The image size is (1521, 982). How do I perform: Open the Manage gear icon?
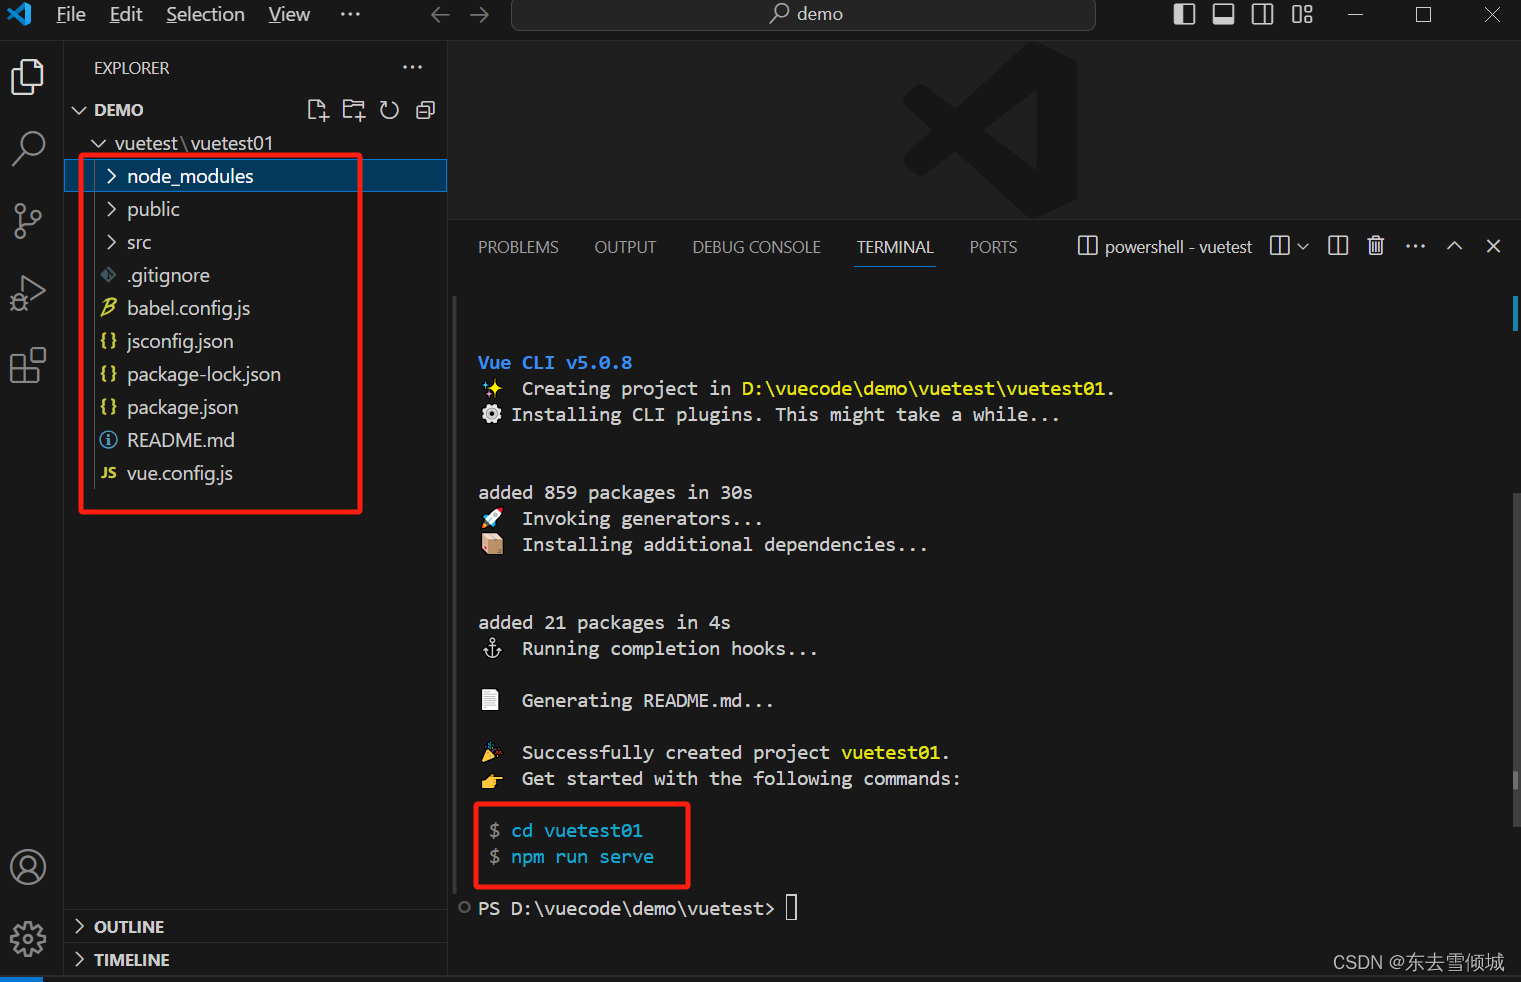[28, 939]
